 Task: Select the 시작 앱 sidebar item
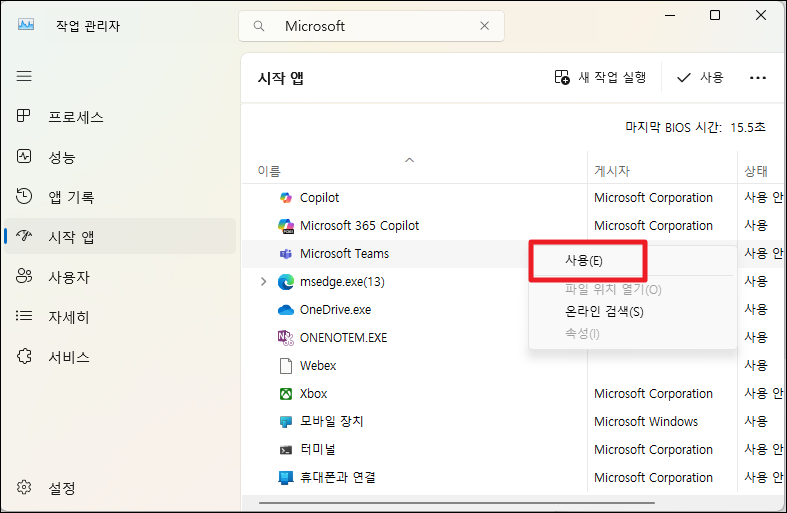120,236
